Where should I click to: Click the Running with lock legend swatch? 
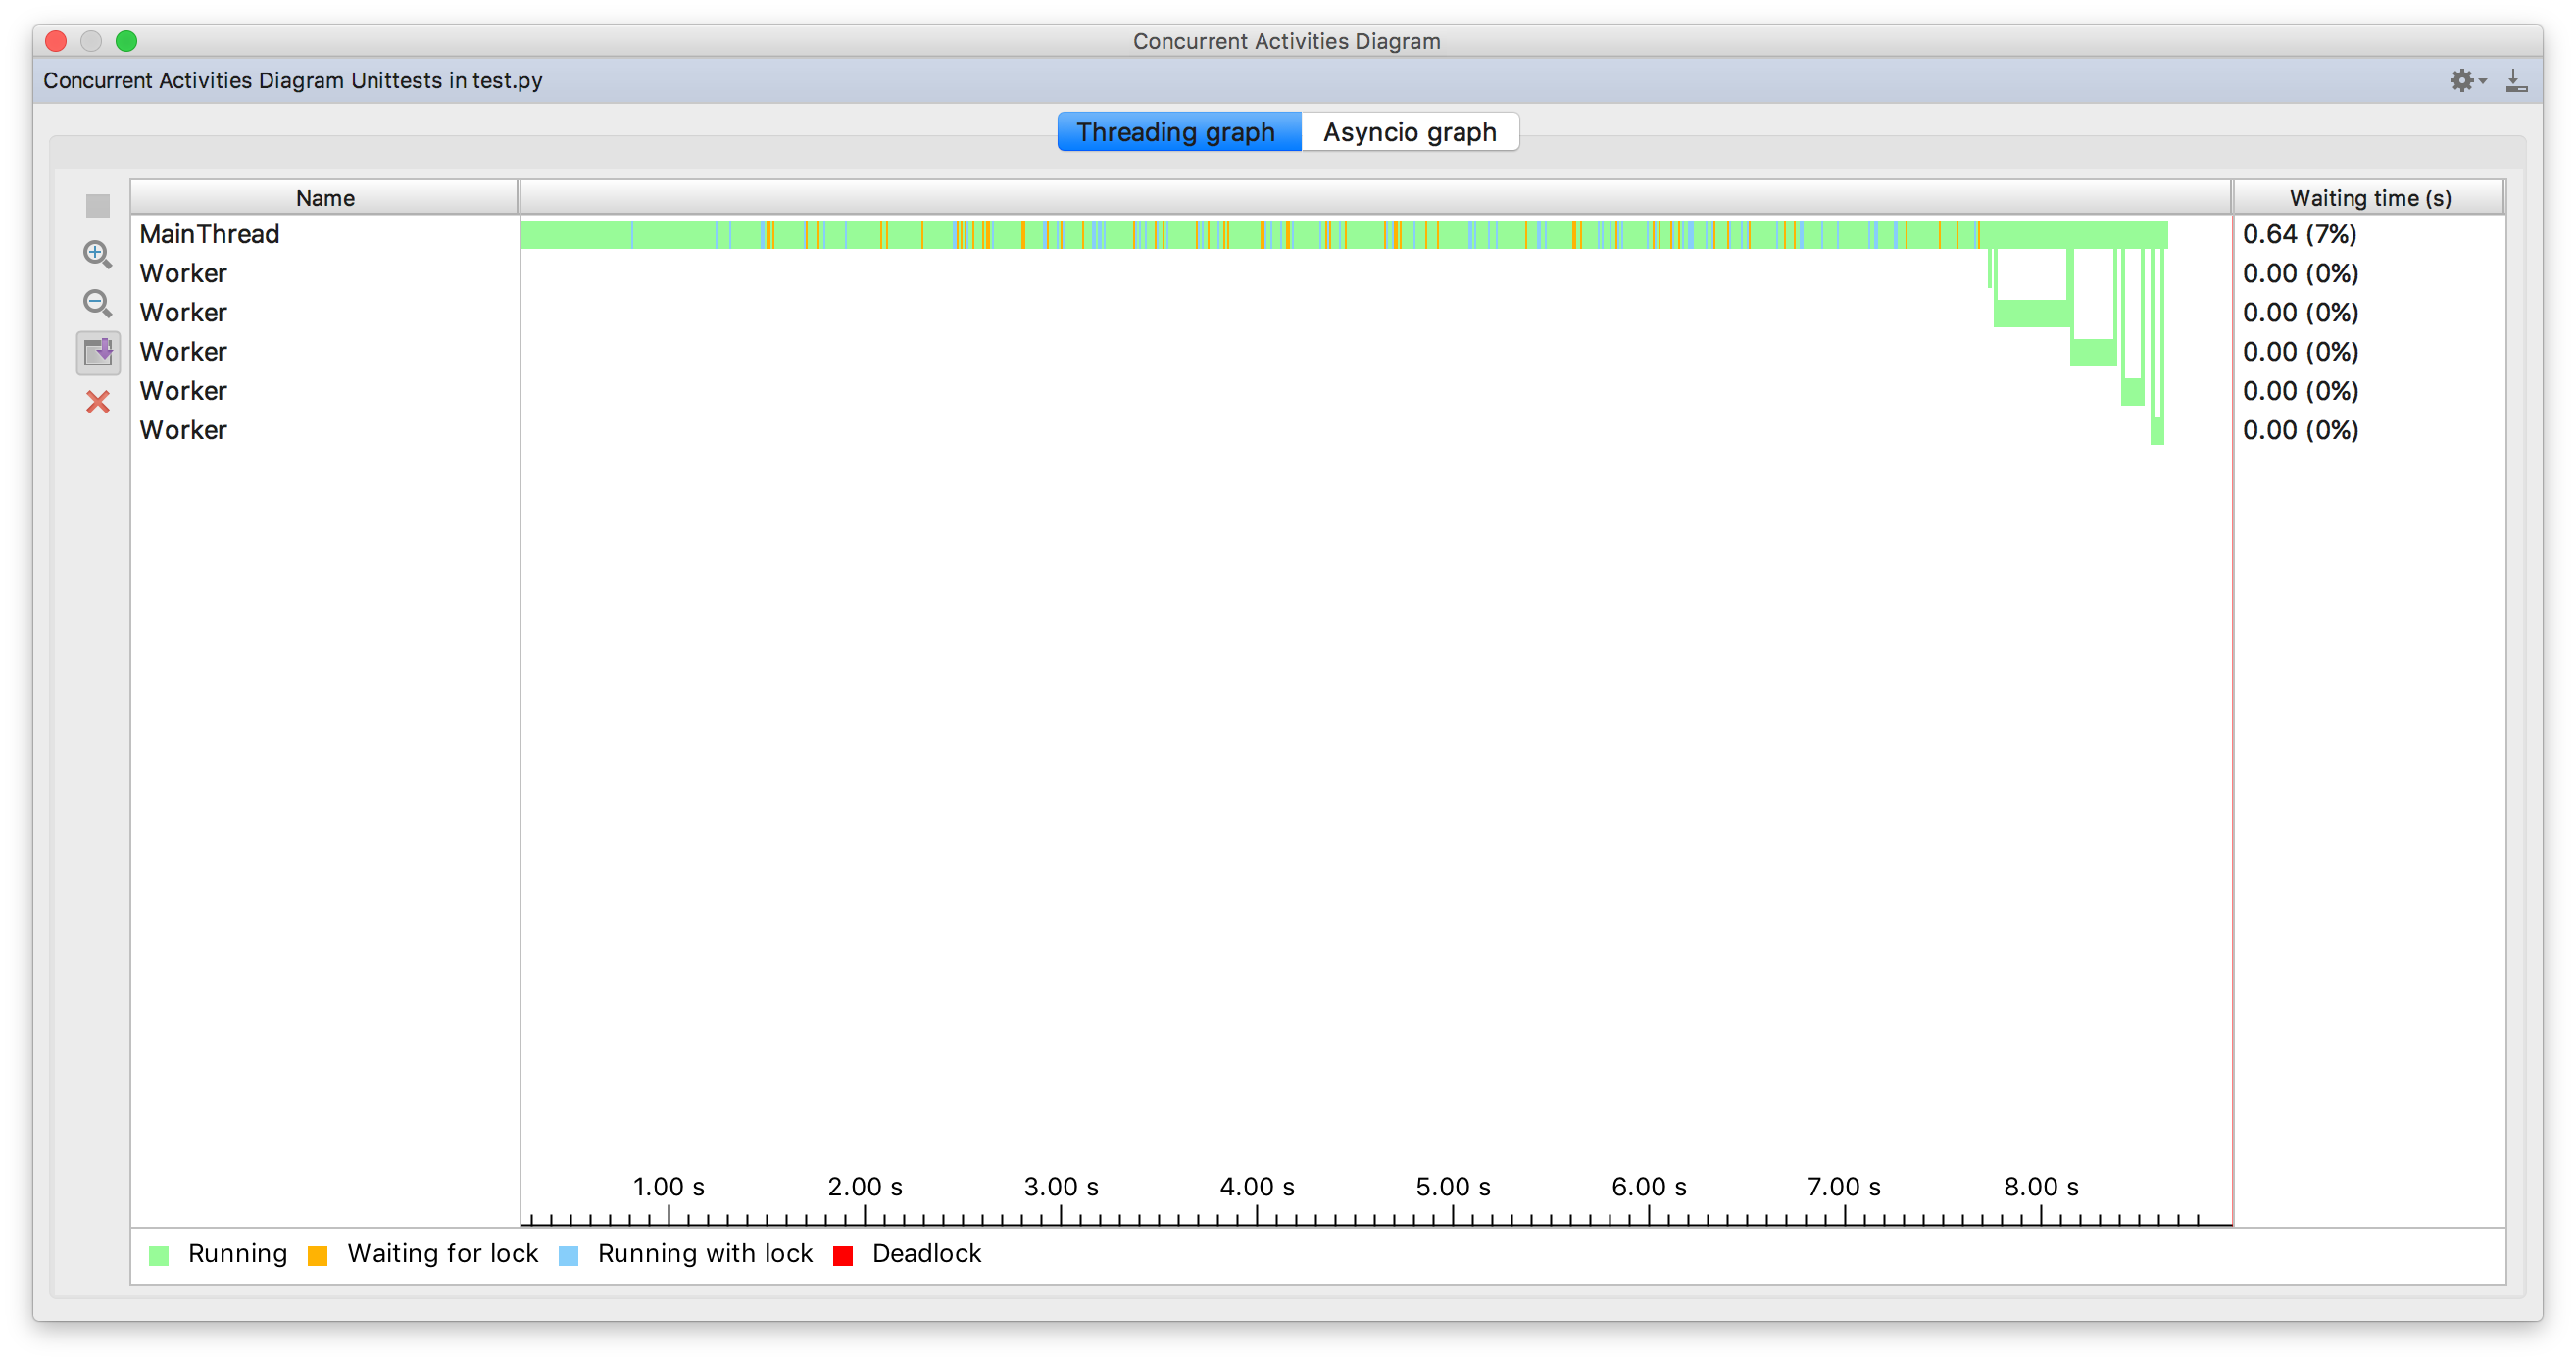point(568,1256)
